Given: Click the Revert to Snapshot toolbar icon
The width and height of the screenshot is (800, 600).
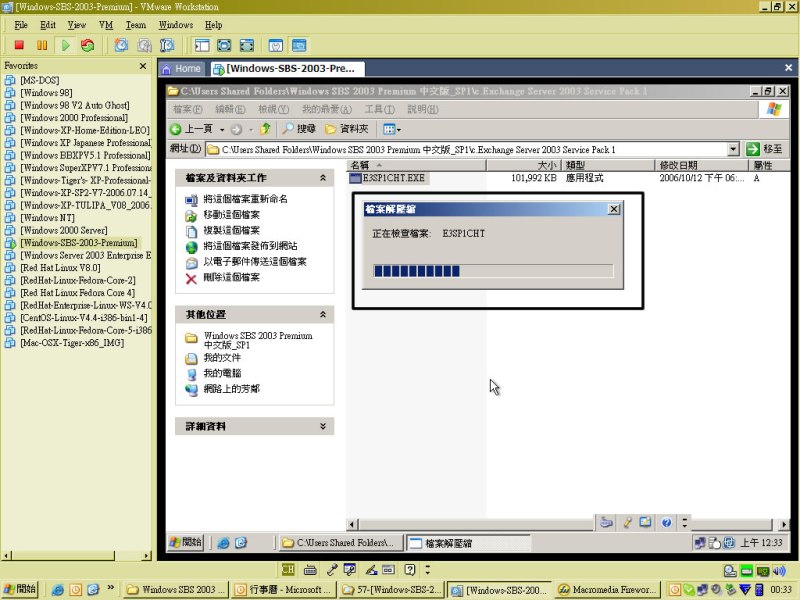Looking at the screenshot, I should pos(144,45).
